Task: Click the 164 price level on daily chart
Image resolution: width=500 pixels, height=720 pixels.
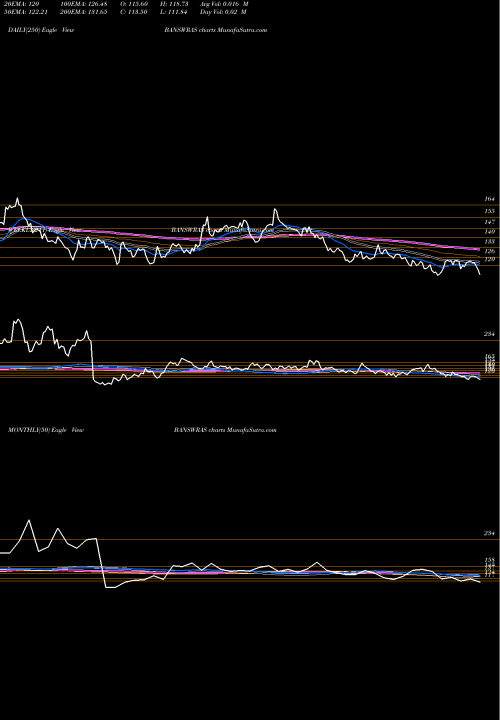Action: click(x=489, y=199)
